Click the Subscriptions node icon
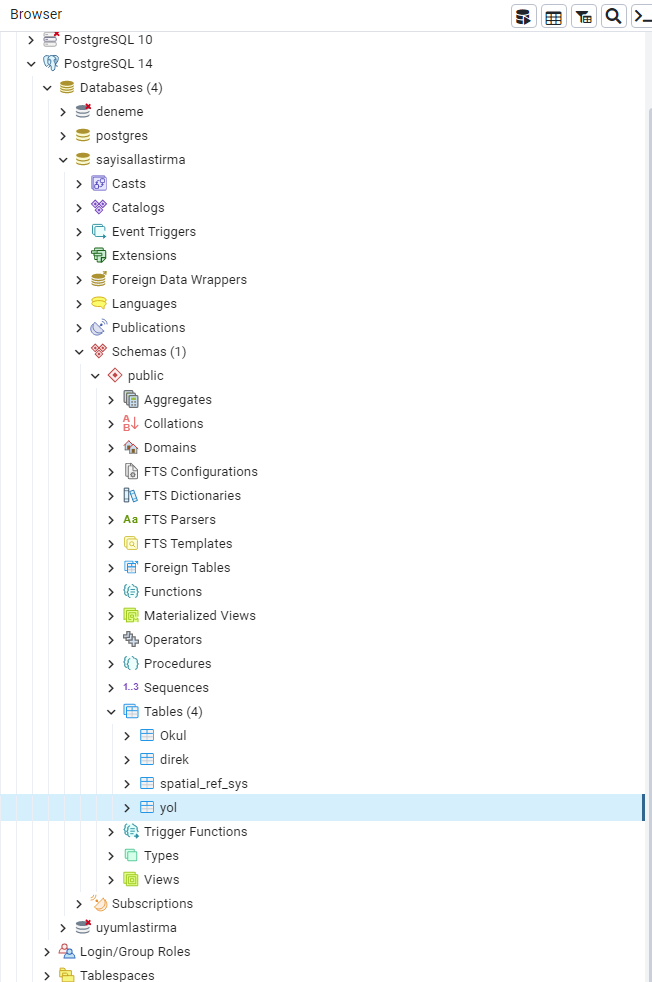Viewport: 652px width, 982px height. pos(99,904)
